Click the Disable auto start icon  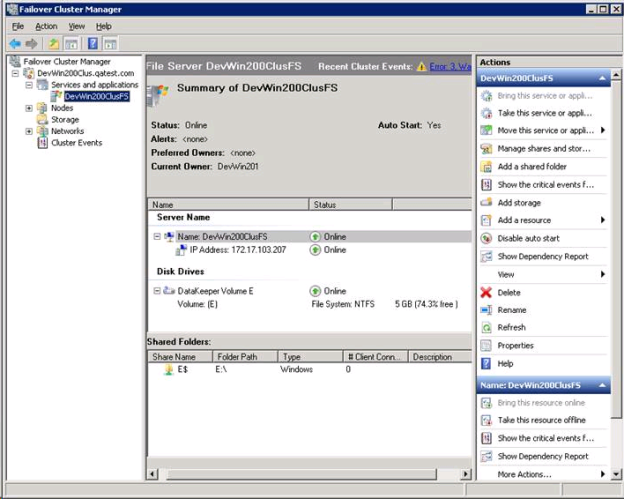487,238
